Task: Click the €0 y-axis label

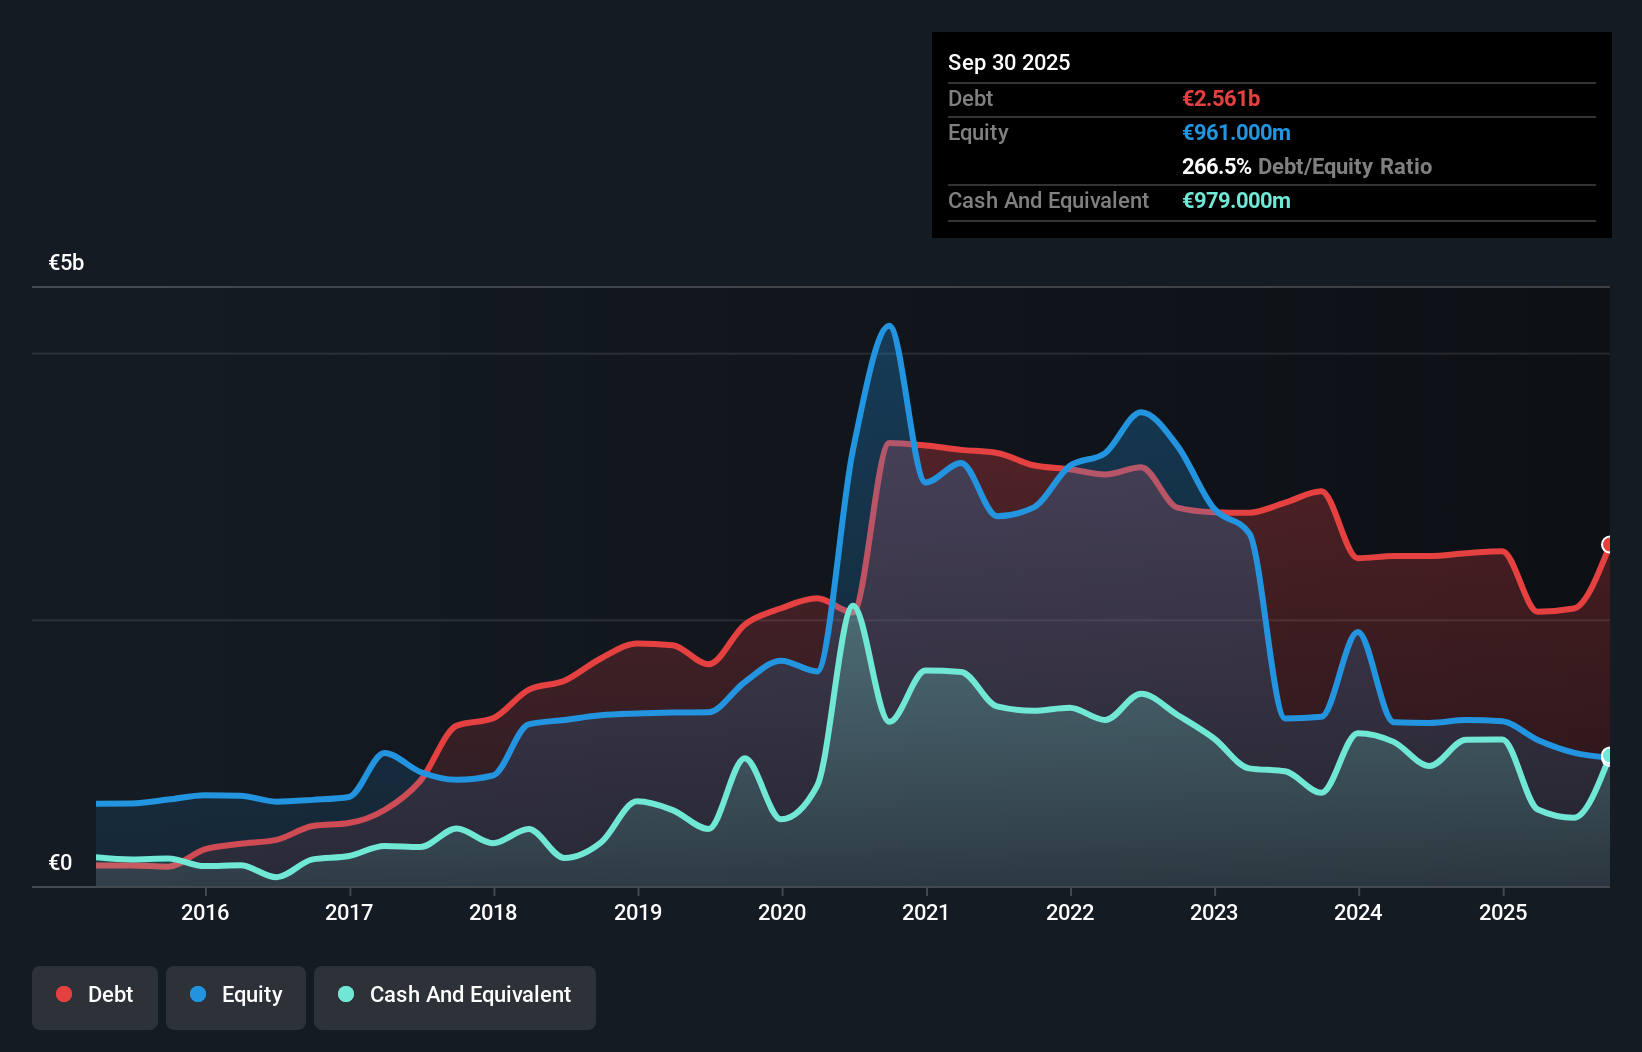Action: (x=60, y=862)
